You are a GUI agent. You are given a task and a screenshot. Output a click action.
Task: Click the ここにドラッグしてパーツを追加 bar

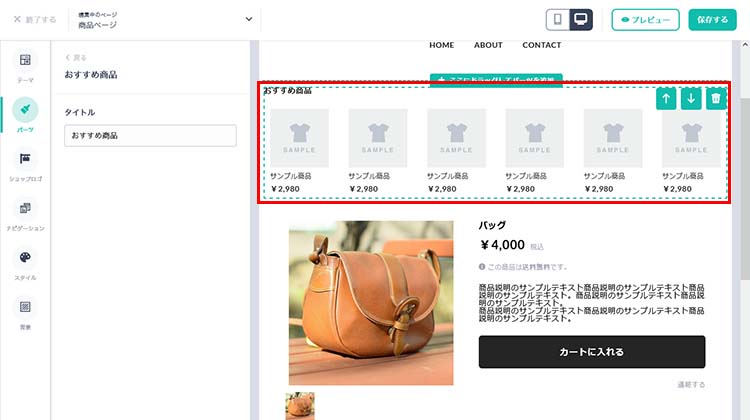[496, 79]
